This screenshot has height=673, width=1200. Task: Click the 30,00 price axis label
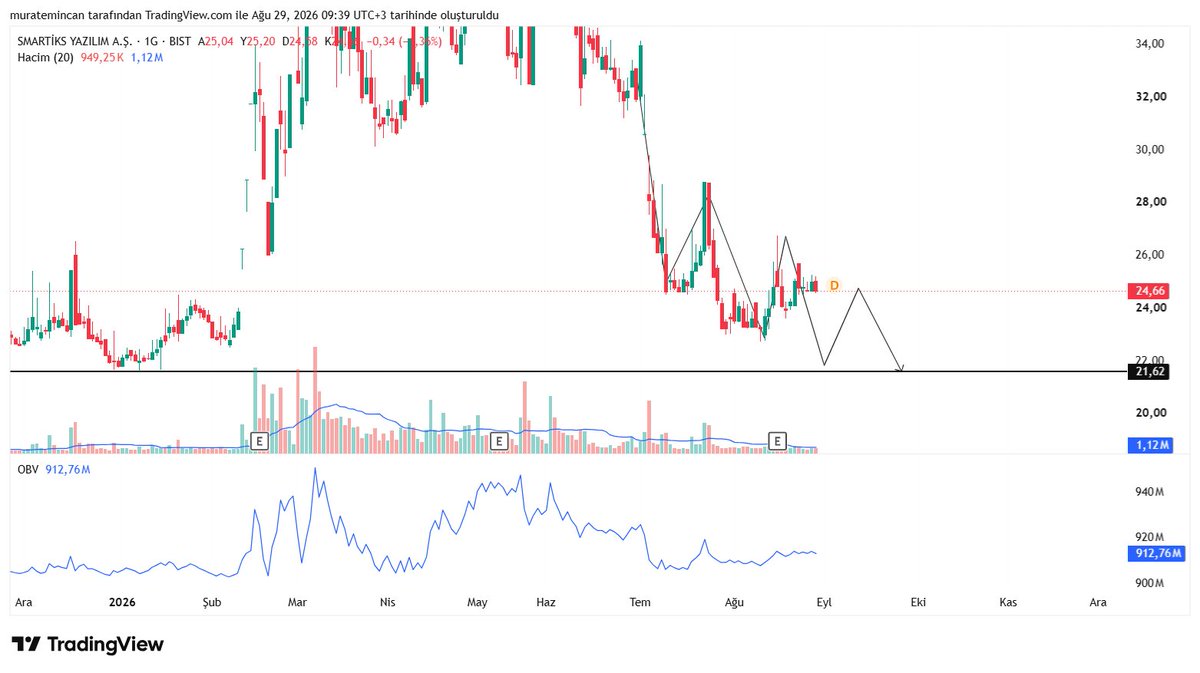pos(1150,149)
